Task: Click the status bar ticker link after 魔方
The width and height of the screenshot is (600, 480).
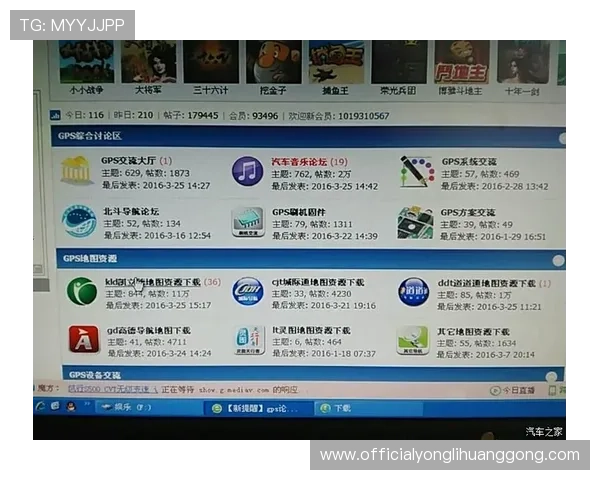Action: pos(113,389)
